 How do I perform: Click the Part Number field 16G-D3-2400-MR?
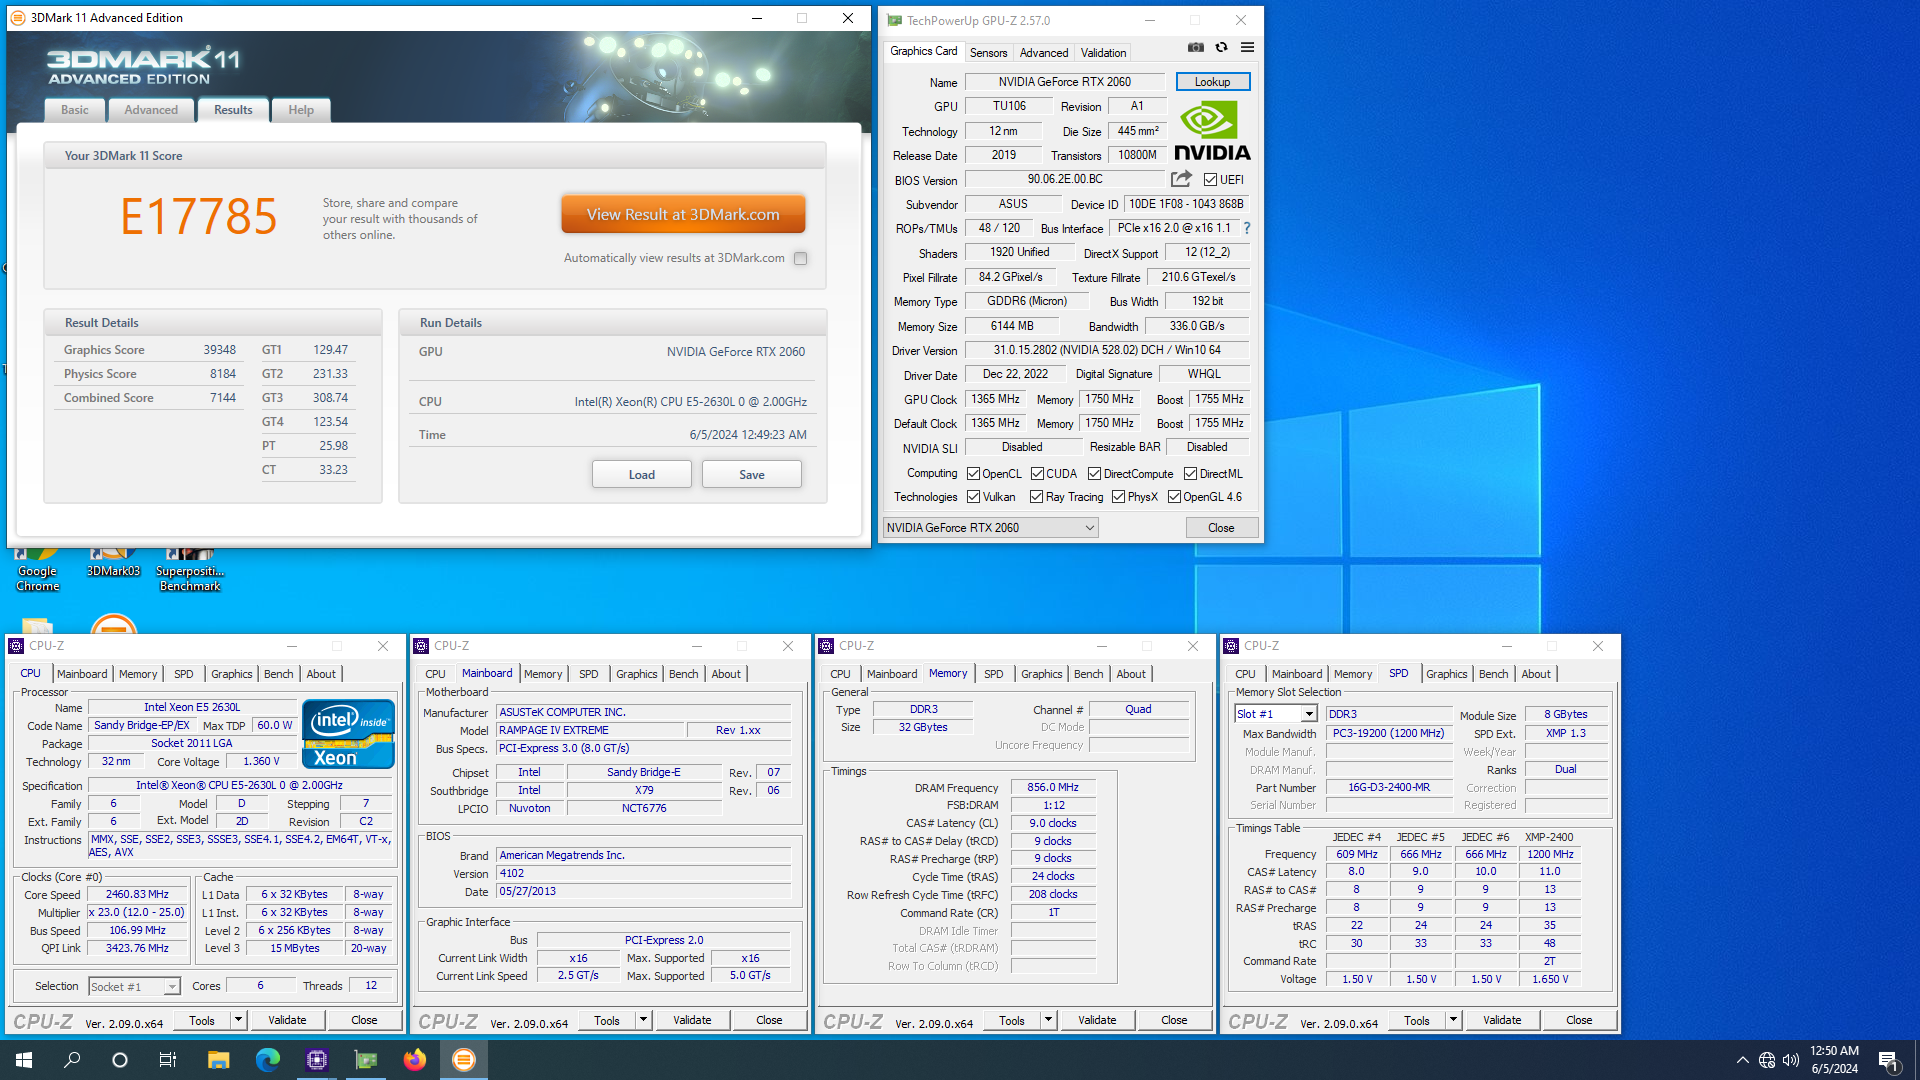coord(1389,787)
